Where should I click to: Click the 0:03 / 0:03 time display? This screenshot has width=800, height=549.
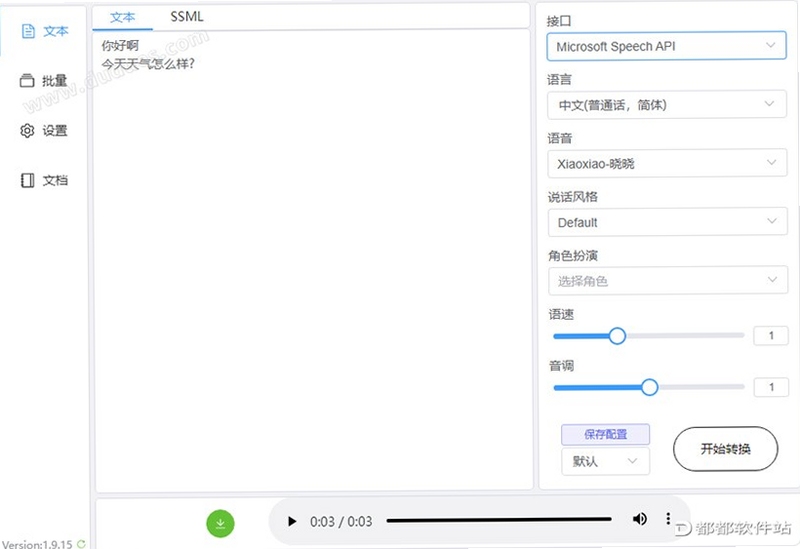tap(341, 521)
